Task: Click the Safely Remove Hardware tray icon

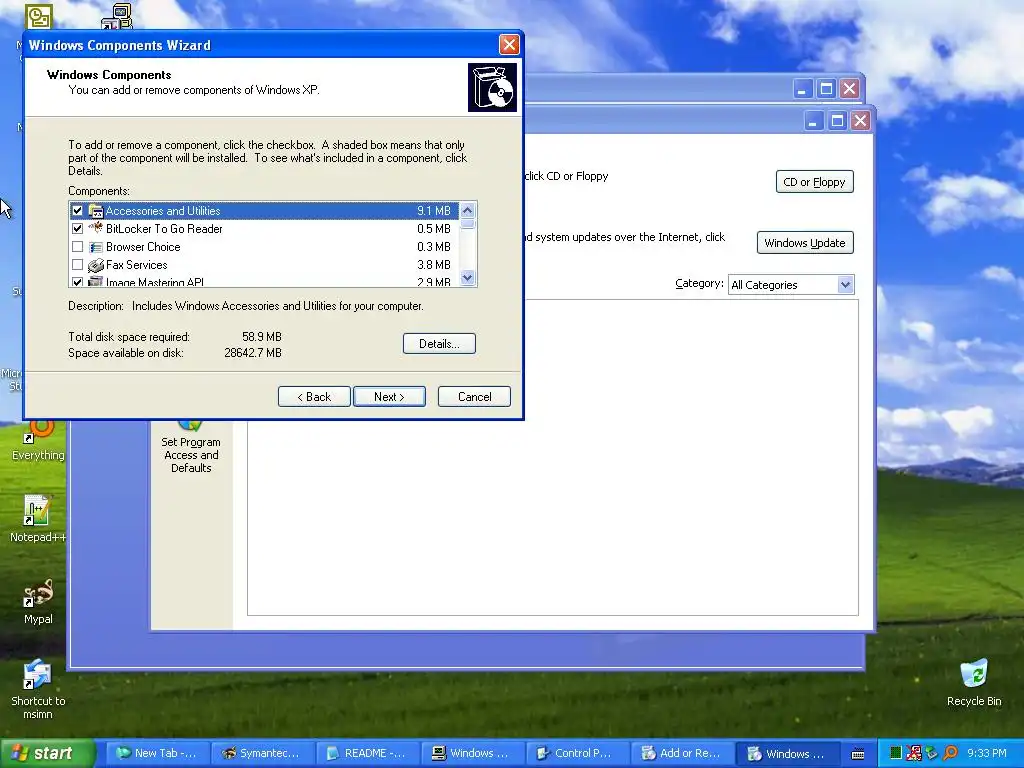Action: 932,753
